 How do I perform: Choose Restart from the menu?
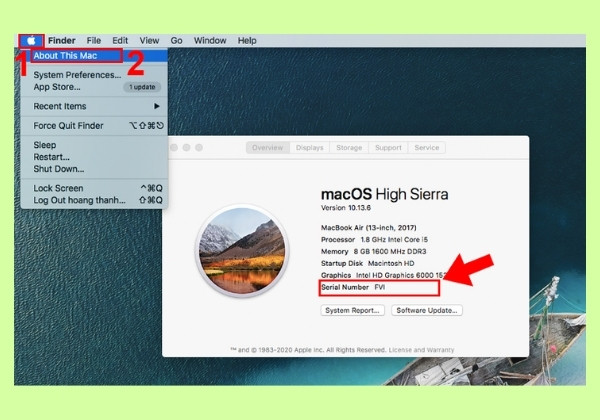pos(95,157)
